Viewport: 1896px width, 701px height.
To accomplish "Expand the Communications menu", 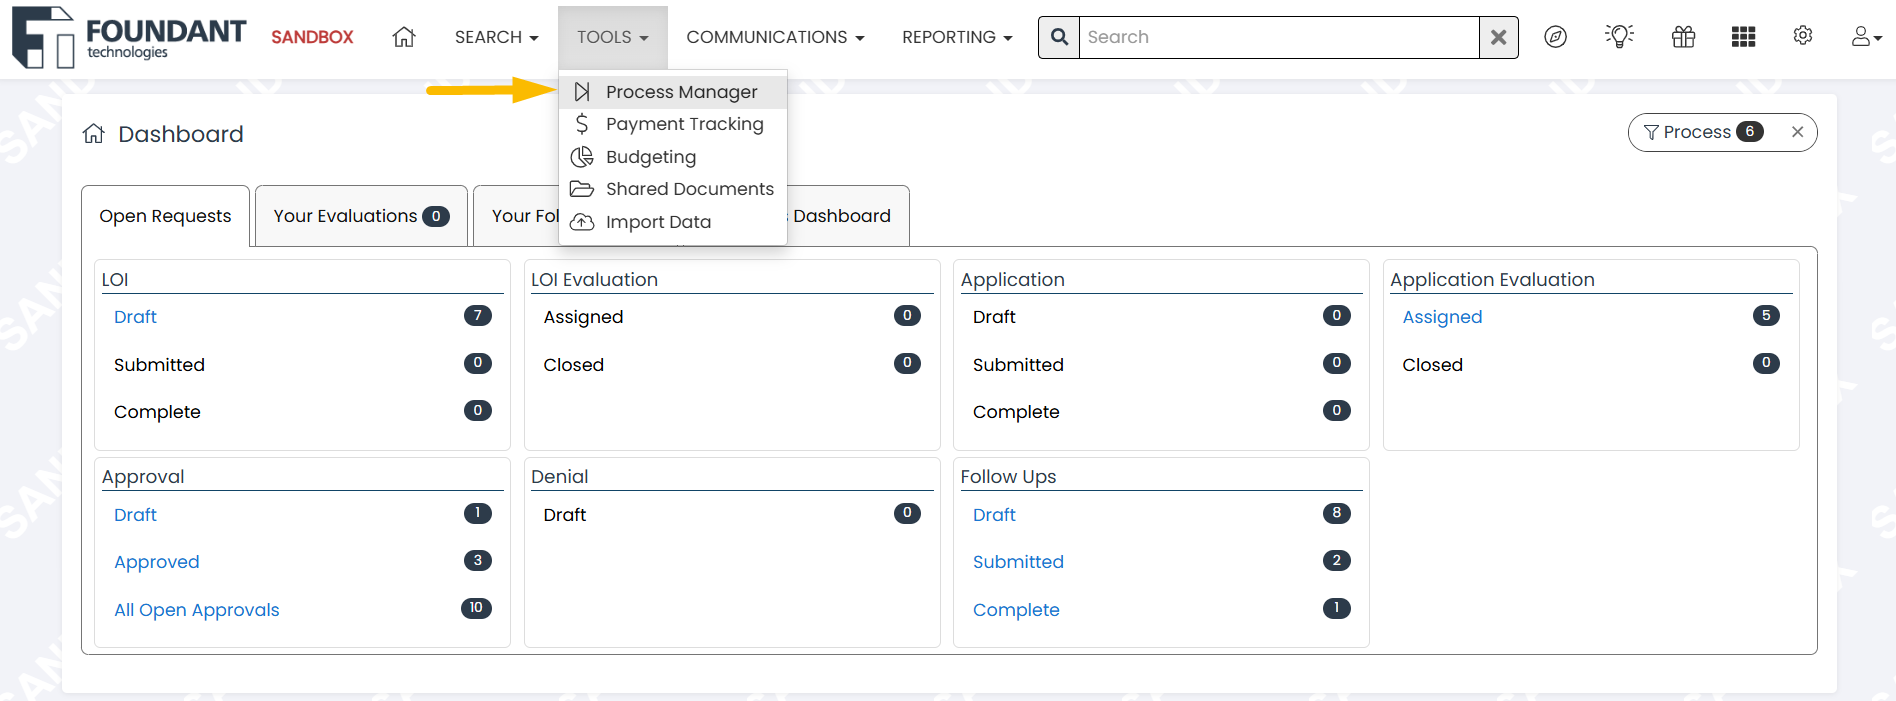I will (775, 37).
